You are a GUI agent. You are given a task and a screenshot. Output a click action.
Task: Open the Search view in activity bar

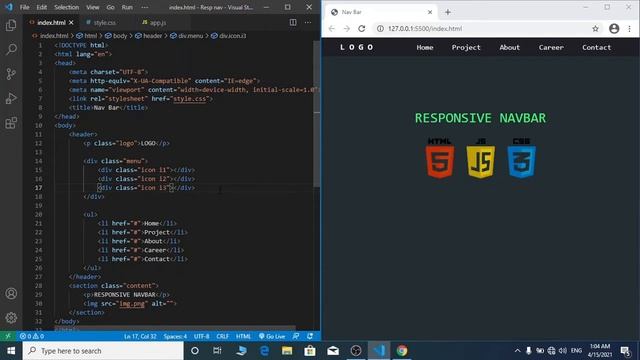(x=11, y=49)
